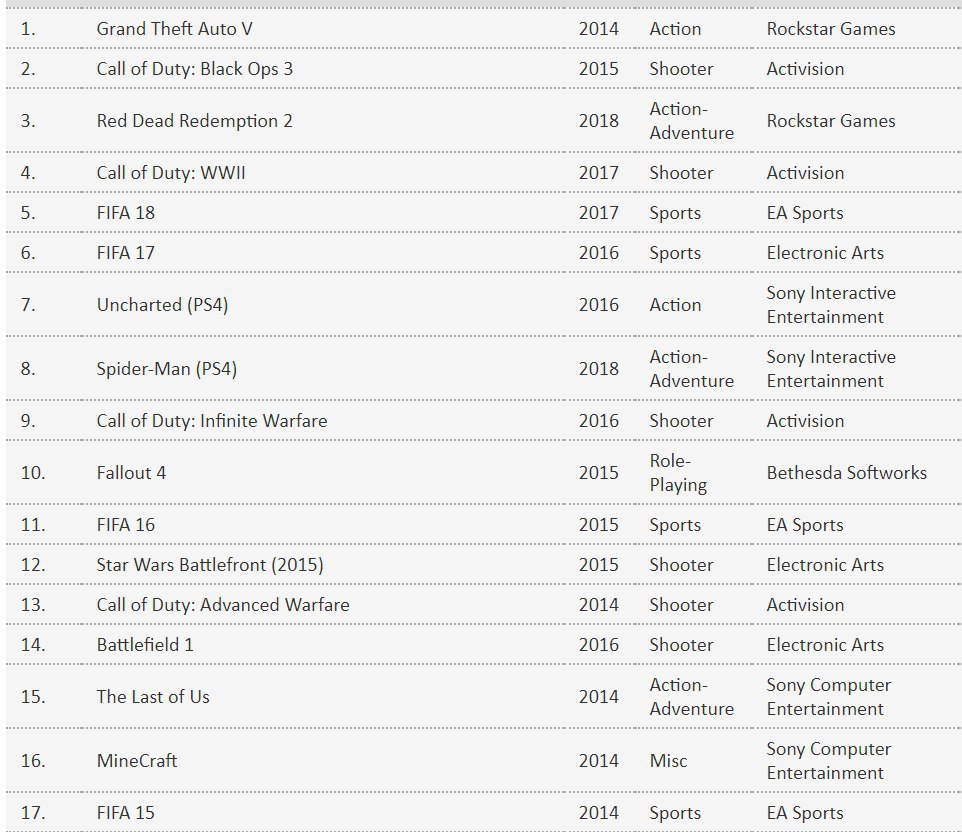Image resolution: width=962 pixels, height=832 pixels.
Task: Select 'Electronic Arts' in Battlefield 1 row
Action: click(825, 645)
